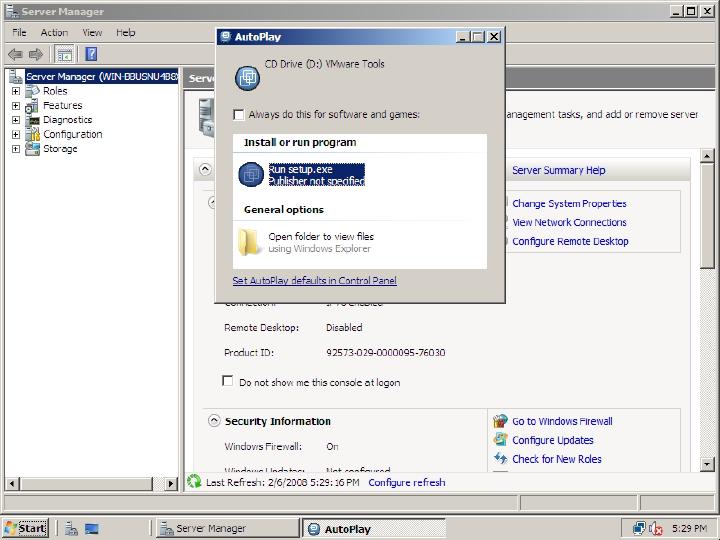Click Configure refresh link
Viewport: 720px width, 540px height.
(406, 482)
